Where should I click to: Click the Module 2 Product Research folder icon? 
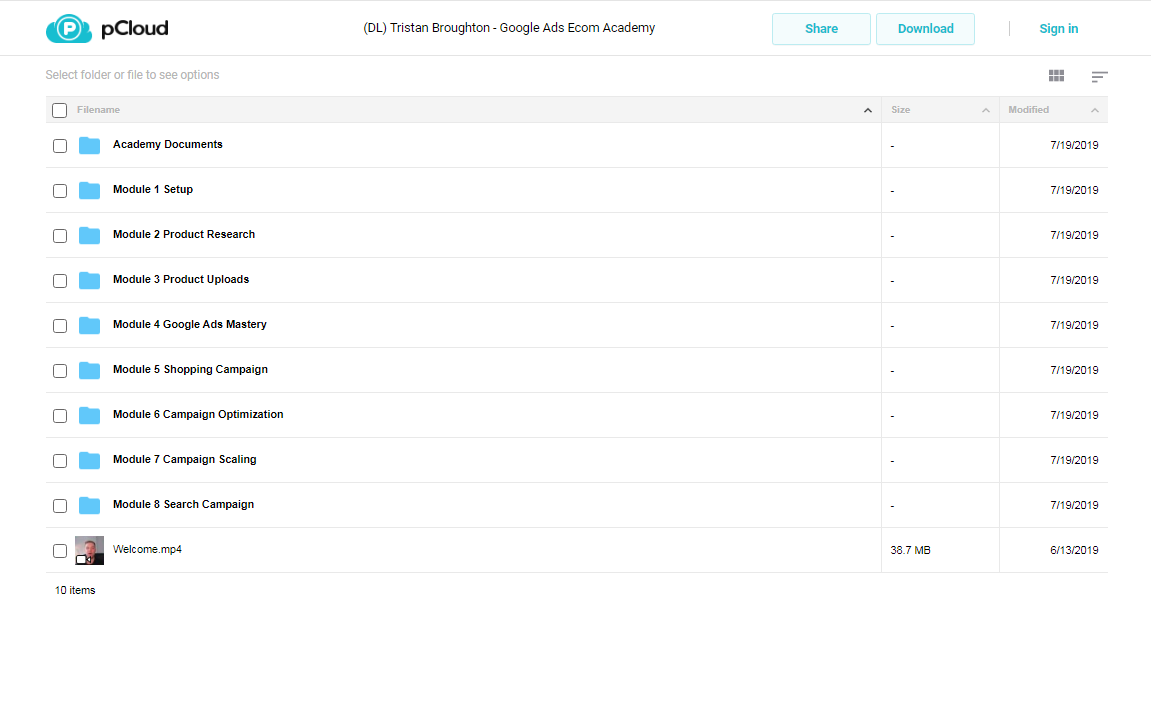(90, 235)
